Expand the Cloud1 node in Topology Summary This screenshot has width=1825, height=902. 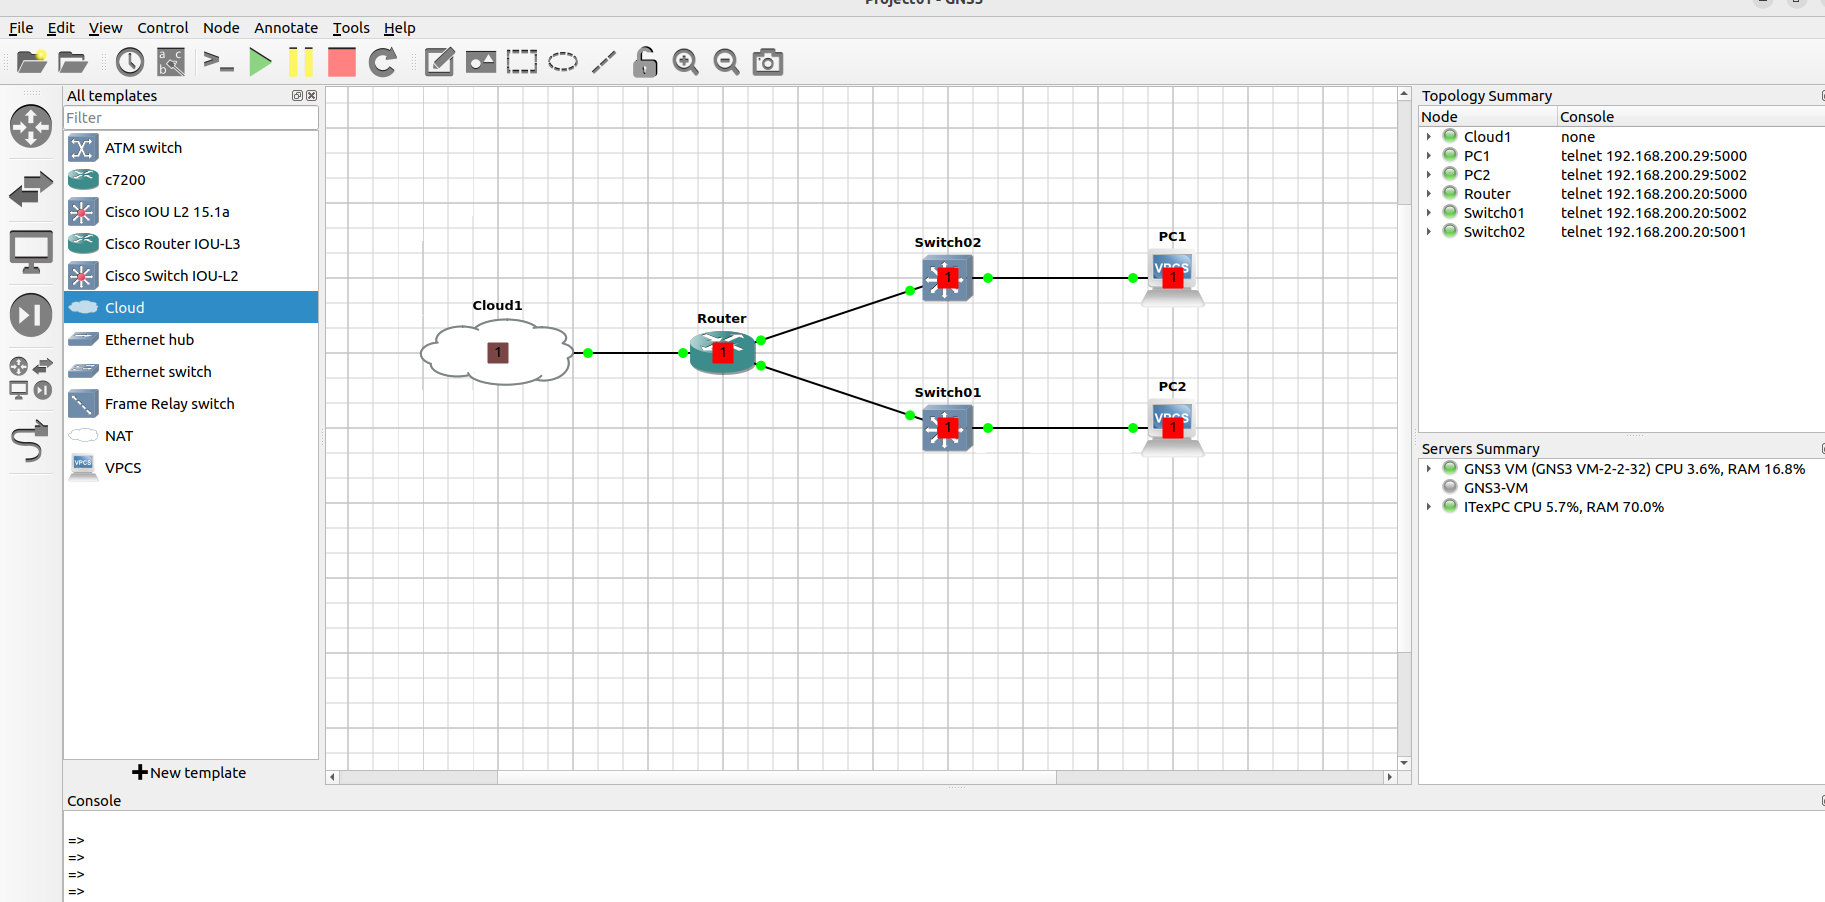click(1429, 137)
